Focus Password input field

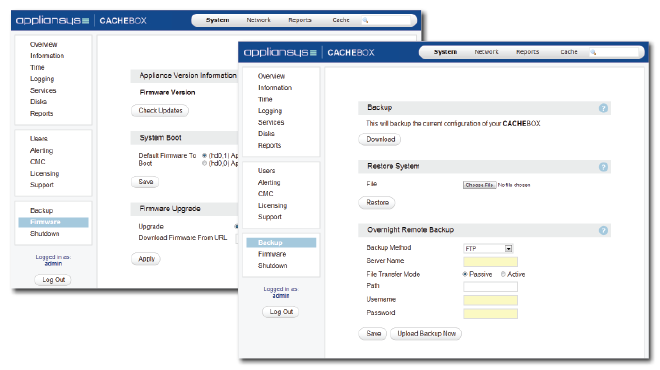coord(490,314)
